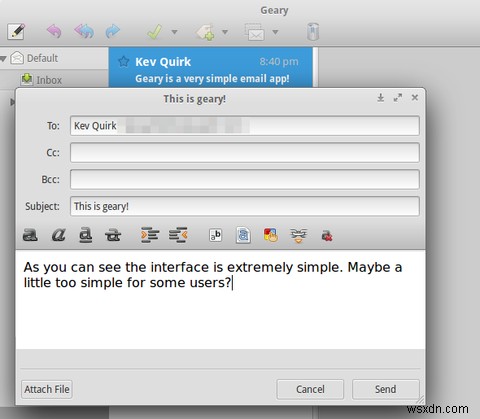Select Kev Quirk conversation row
Viewport: 480px width, 419px height.
click(x=211, y=67)
